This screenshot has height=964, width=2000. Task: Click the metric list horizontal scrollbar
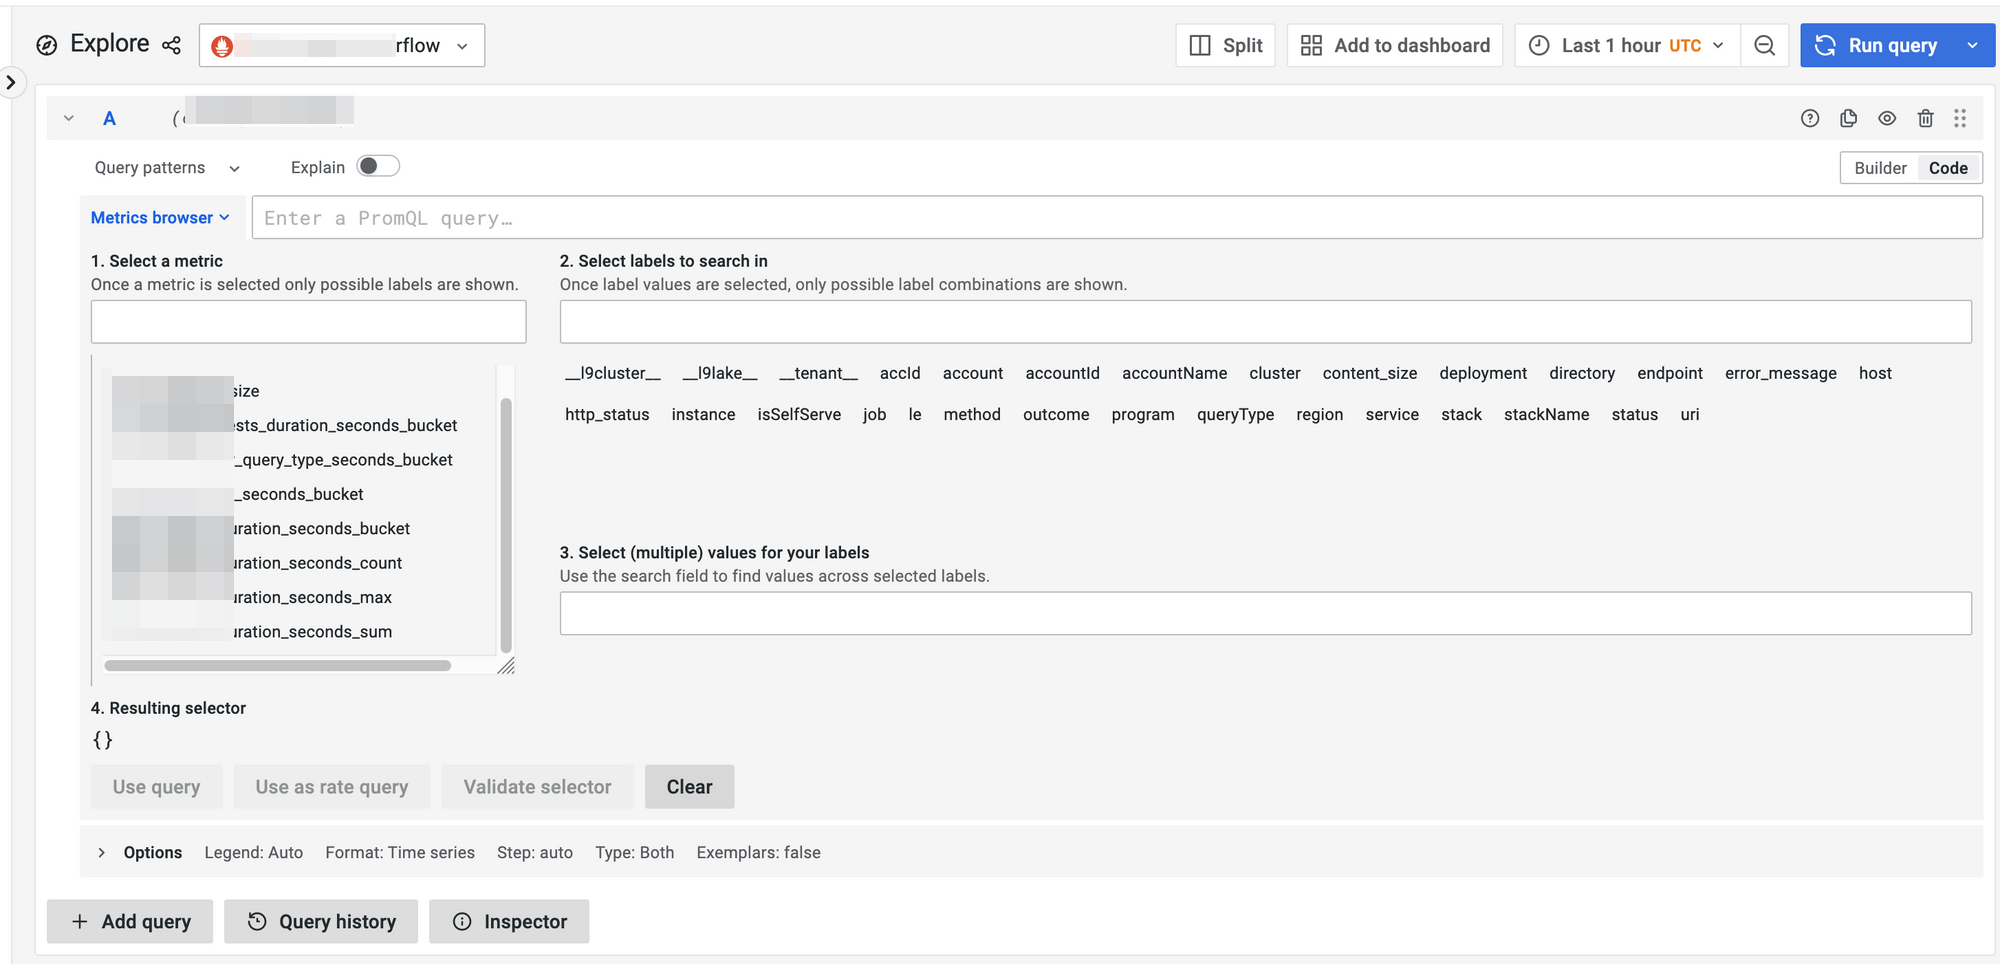click(x=278, y=666)
